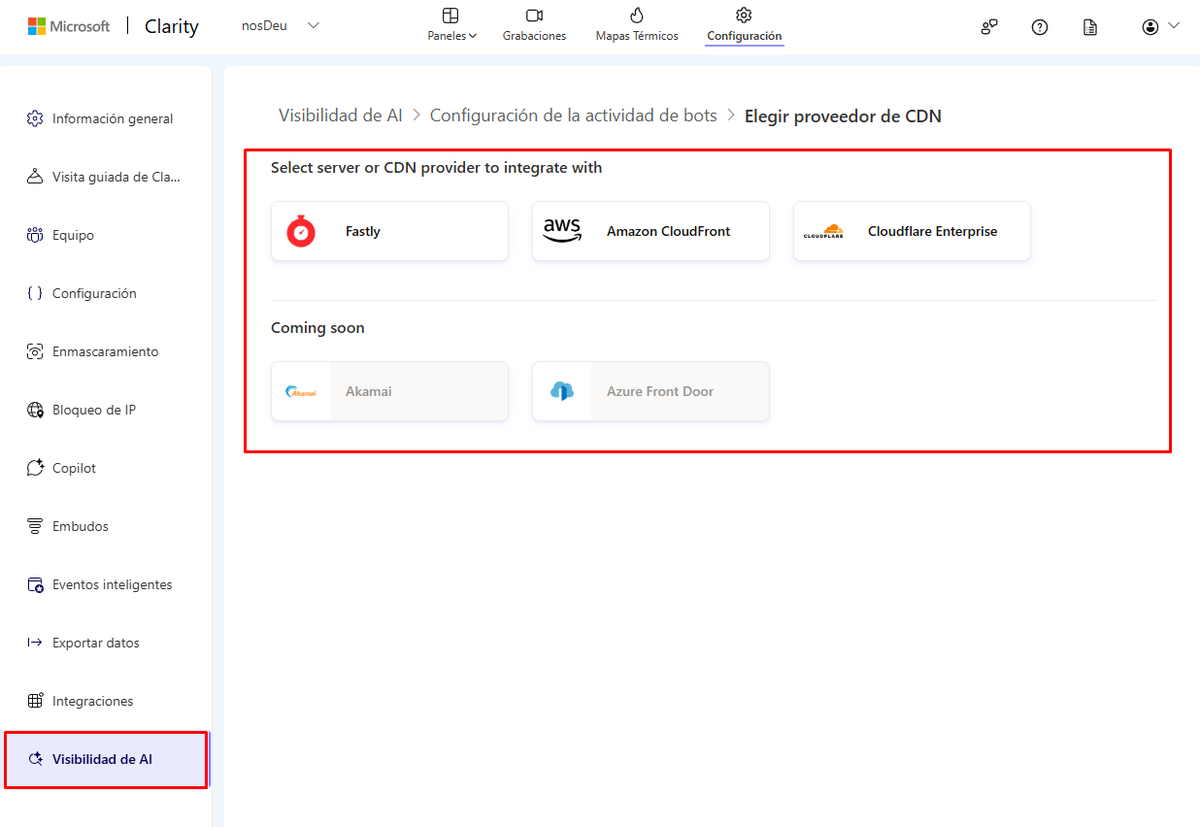Viewport: 1200px width, 827px height.
Task: Click the Bloqueo de IP globe icon
Action: (35, 410)
